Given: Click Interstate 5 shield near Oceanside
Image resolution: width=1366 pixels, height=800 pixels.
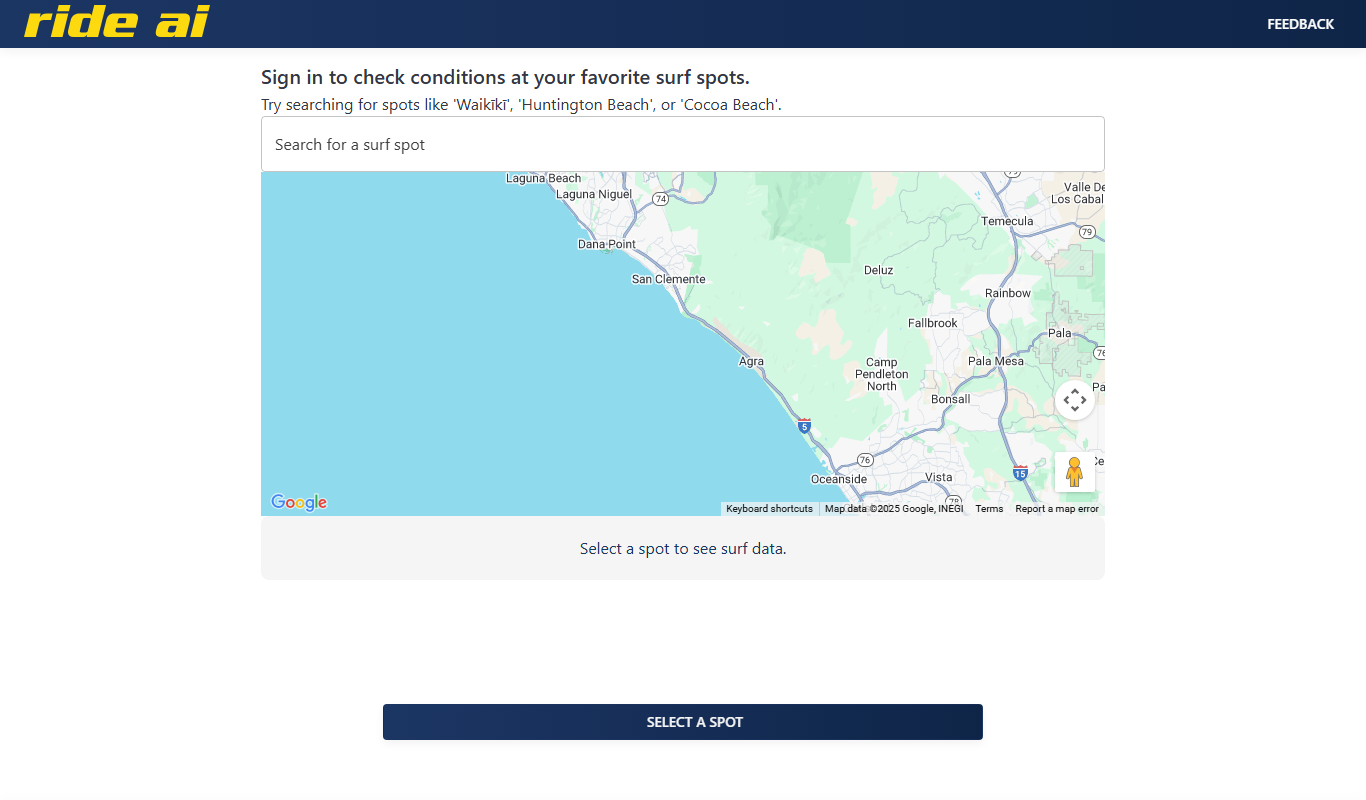Looking at the screenshot, I should point(804,425).
